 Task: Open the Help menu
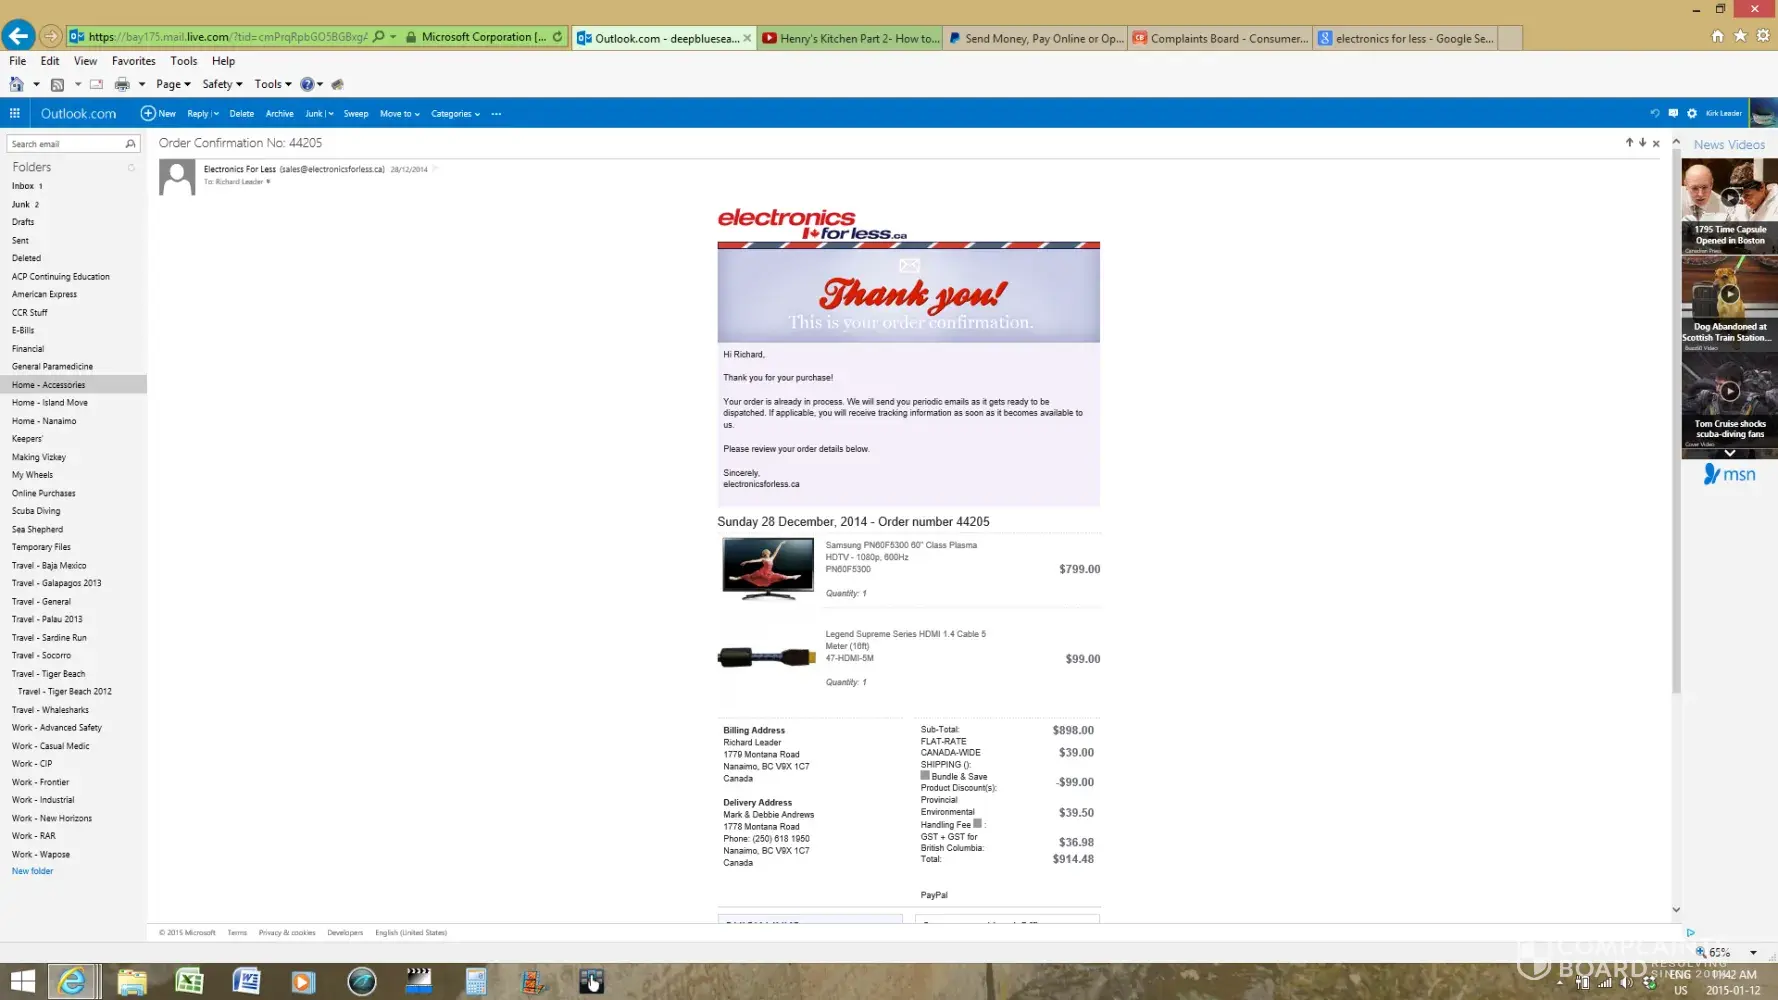pos(223,61)
